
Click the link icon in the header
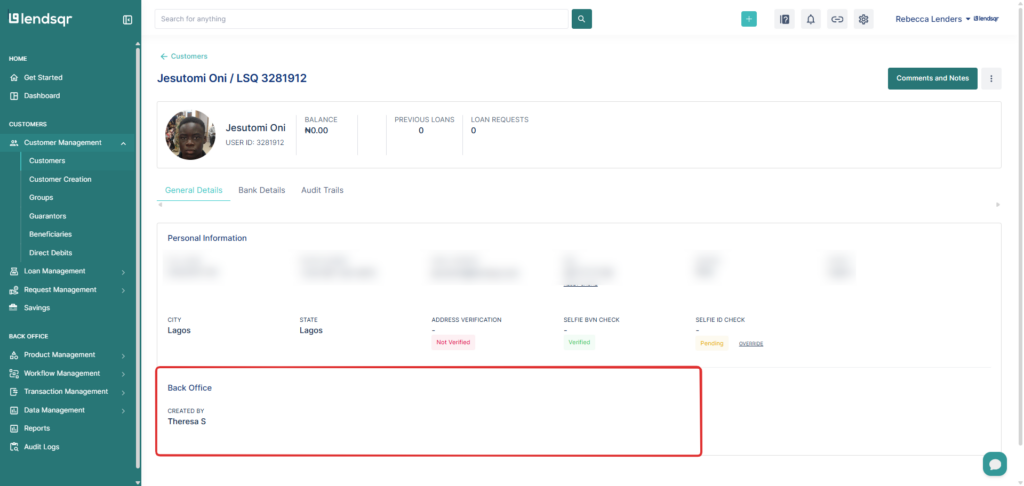(x=837, y=19)
